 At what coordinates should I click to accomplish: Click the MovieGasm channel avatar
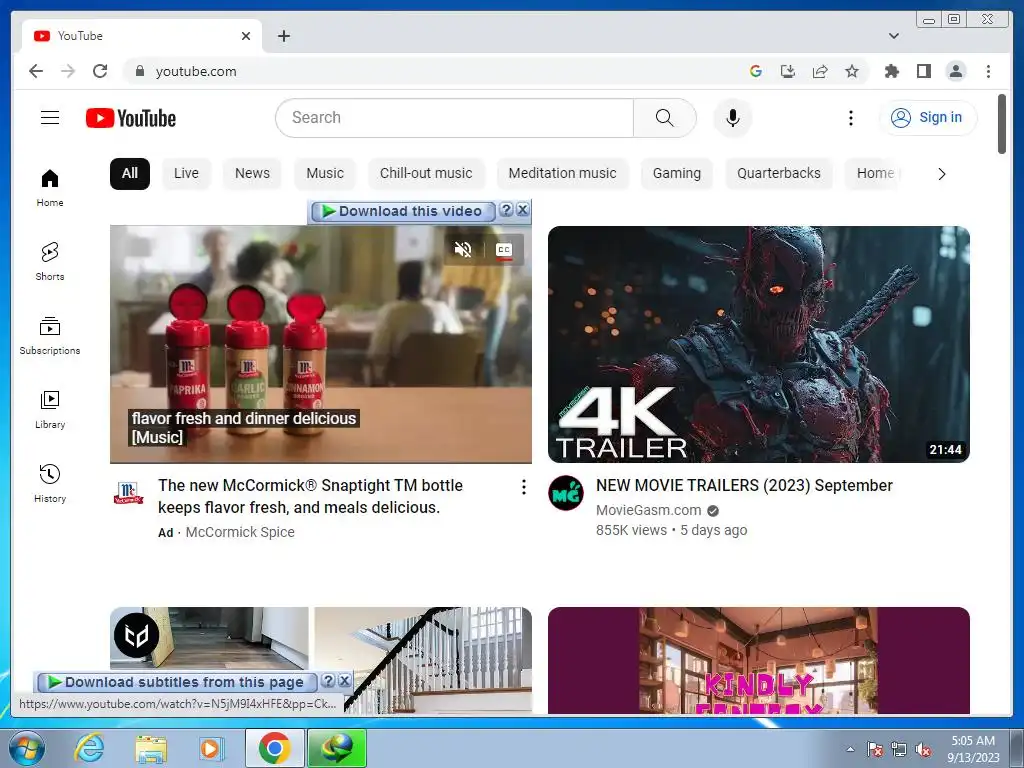566,493
